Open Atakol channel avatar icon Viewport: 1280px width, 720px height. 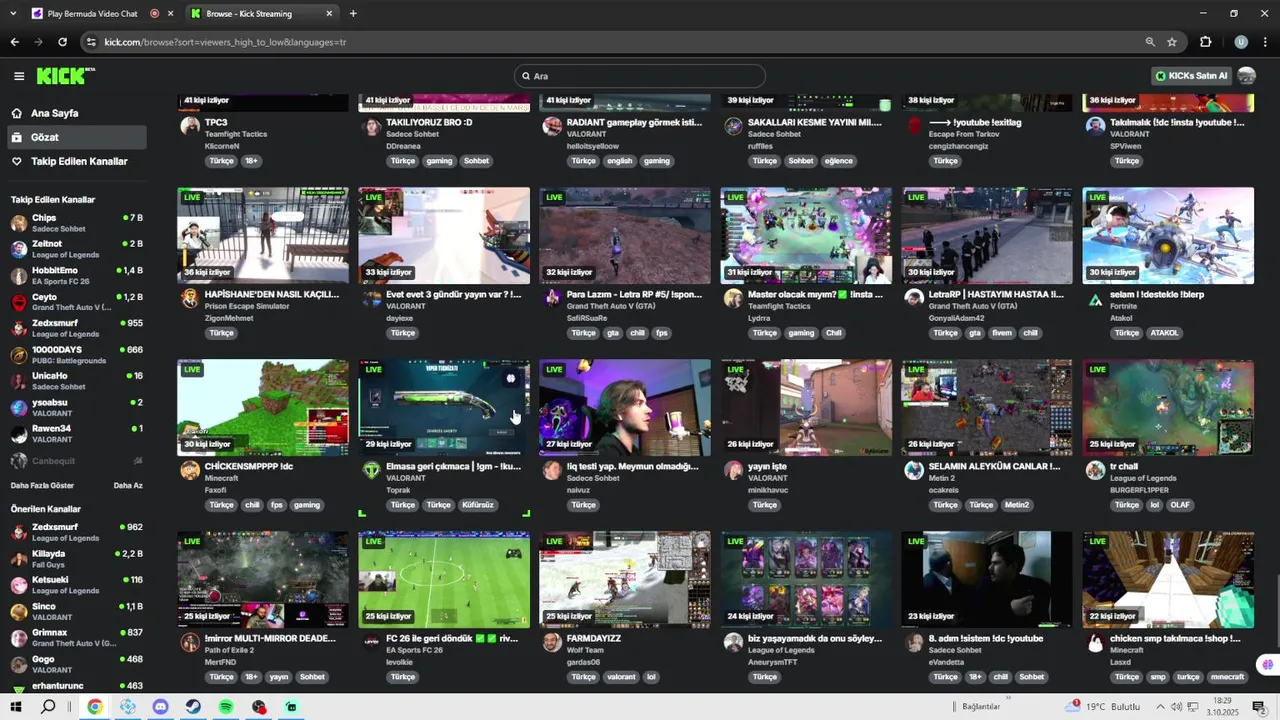pyautogui.click(x=1095, y=298)
